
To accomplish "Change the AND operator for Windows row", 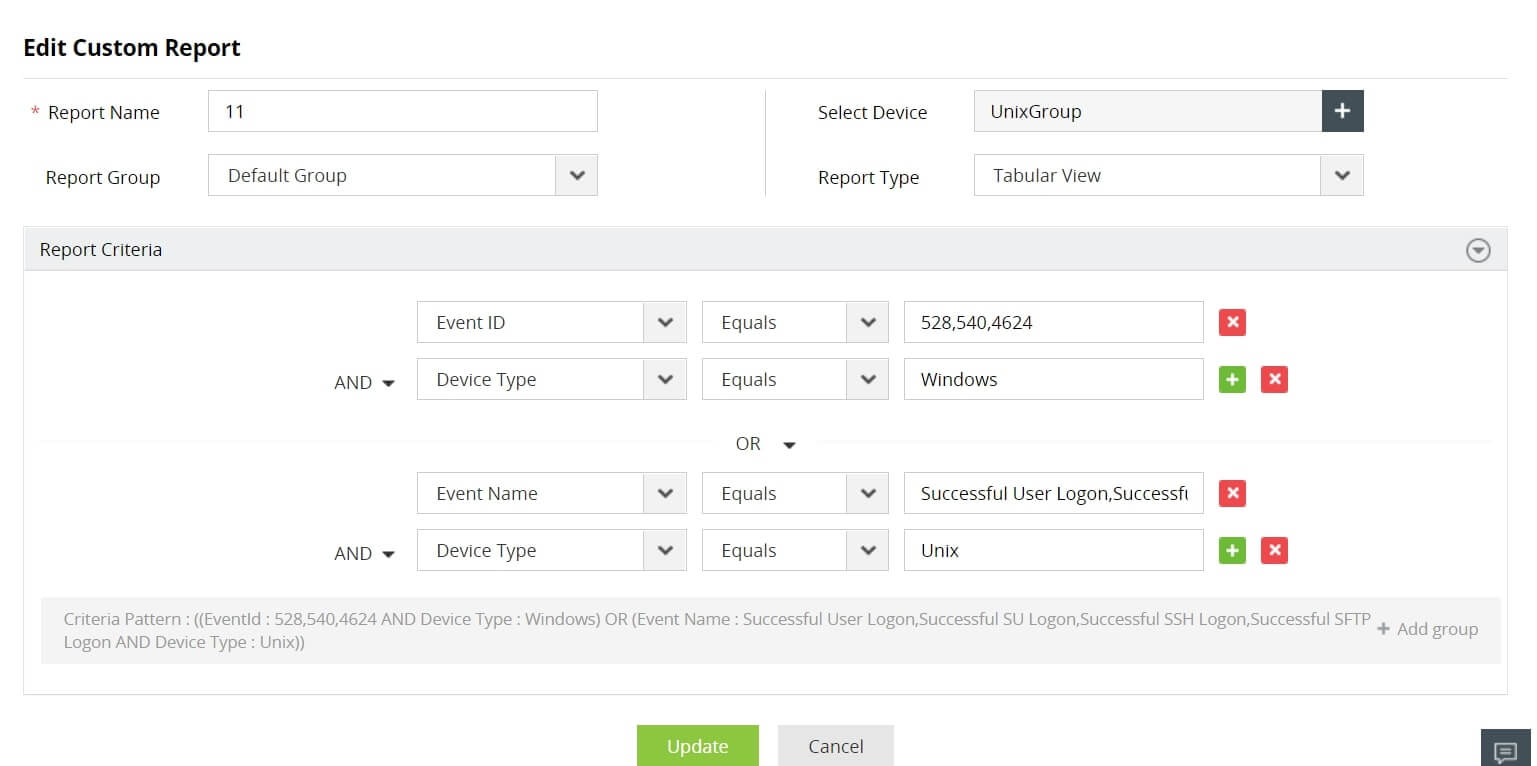I will 364,383.
